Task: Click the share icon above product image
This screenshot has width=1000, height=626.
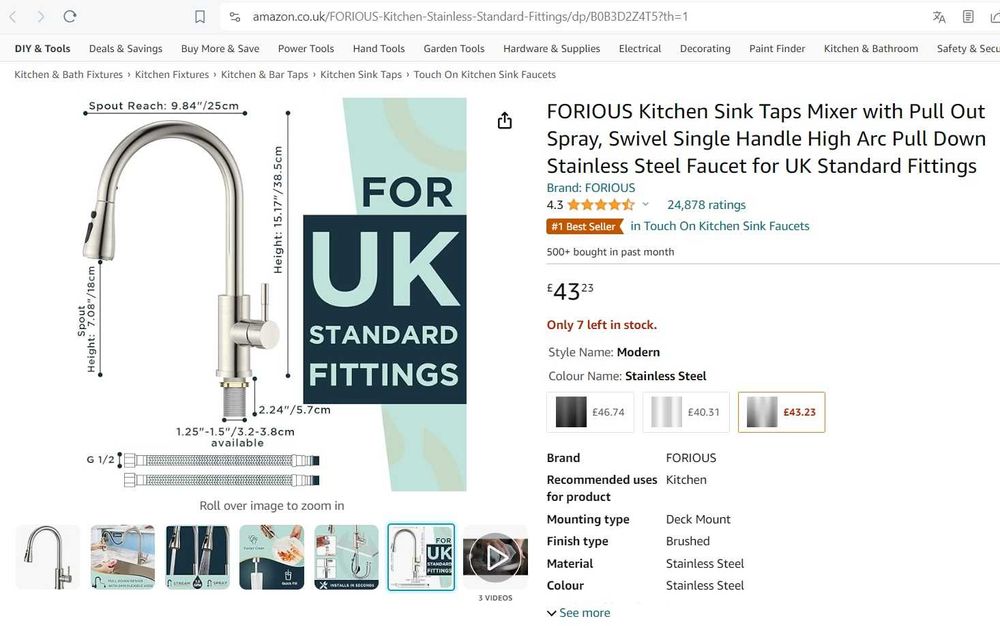Action: pyautogui.click(x=505, y=121)
